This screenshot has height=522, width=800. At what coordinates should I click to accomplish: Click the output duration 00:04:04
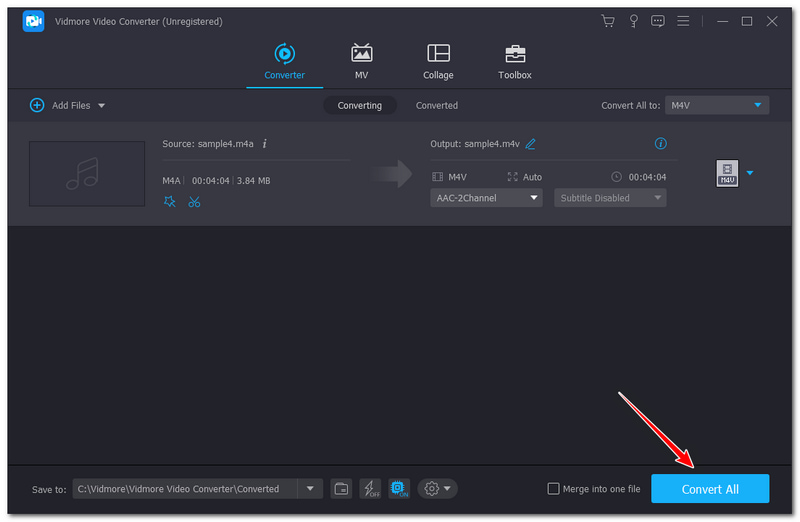coord(647,177)
